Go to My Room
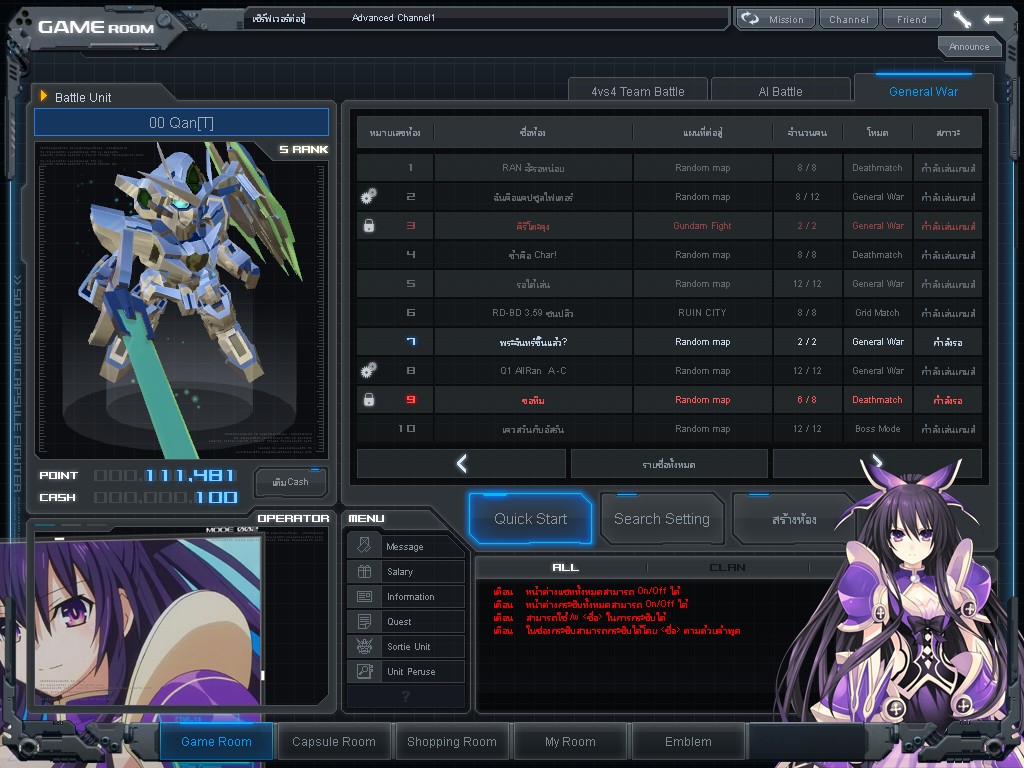1024x768 pixels. [570, 741]
